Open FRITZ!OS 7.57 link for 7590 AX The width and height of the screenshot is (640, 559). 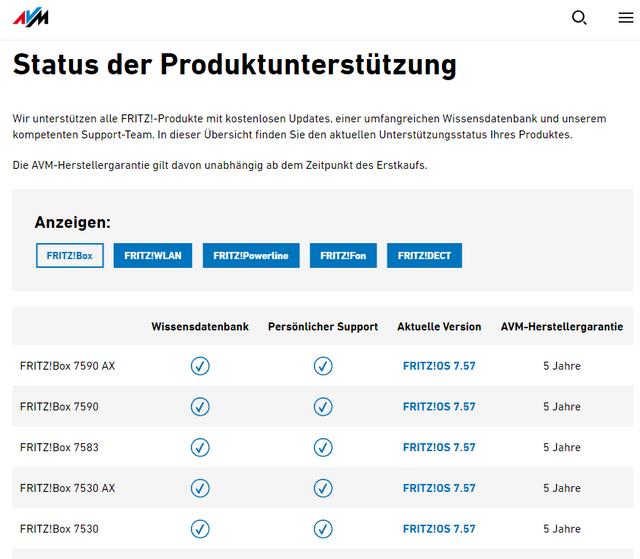tap(439, 366)
